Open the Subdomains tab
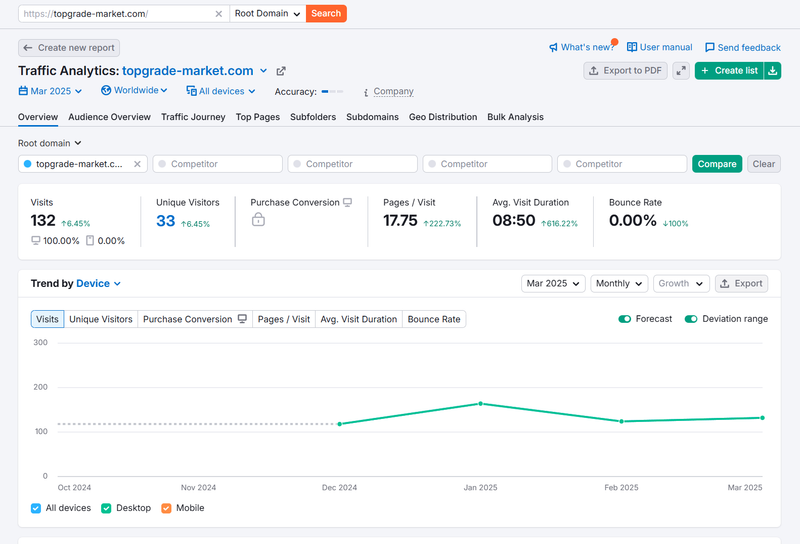This screenshot has width=800, height=544. [372, 117]
